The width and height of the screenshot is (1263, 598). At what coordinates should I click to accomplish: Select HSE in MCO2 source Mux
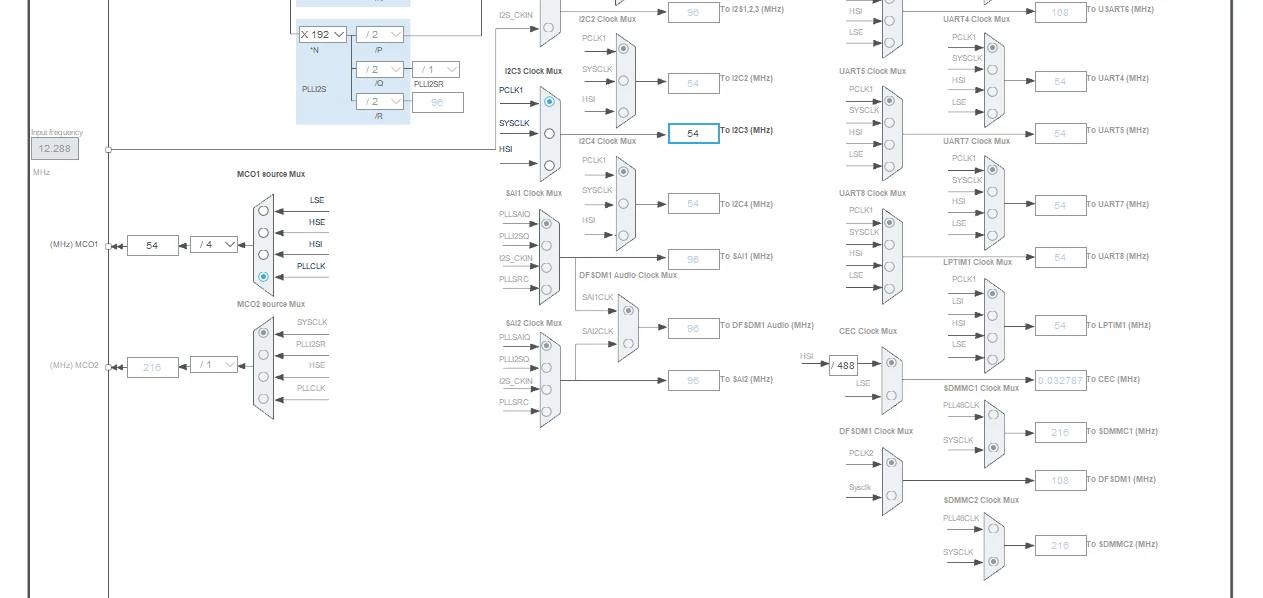click(x=264, y=377)
